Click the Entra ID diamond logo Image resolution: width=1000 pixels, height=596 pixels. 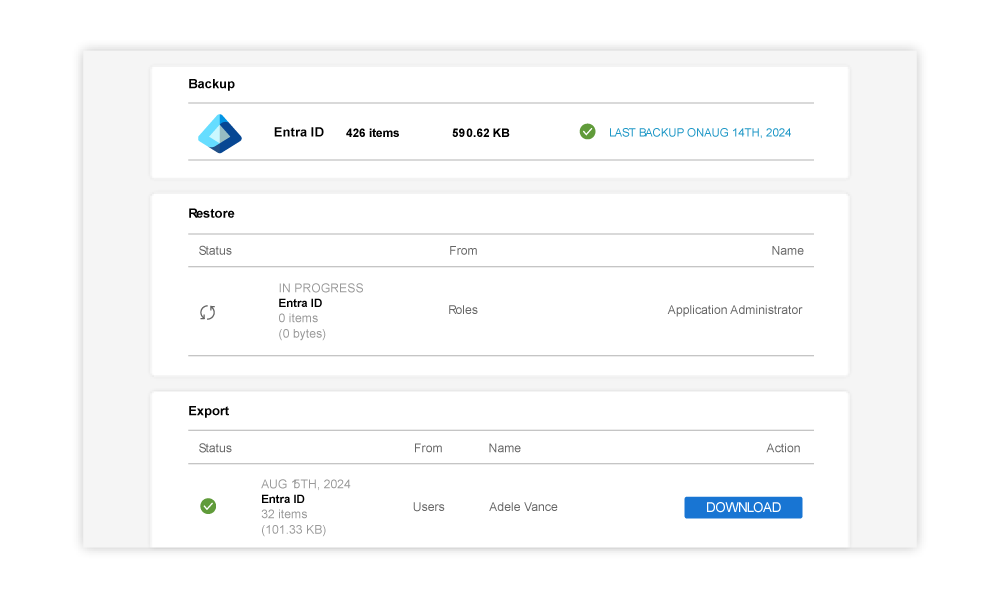pyautogui.click(x=220, y=133)
